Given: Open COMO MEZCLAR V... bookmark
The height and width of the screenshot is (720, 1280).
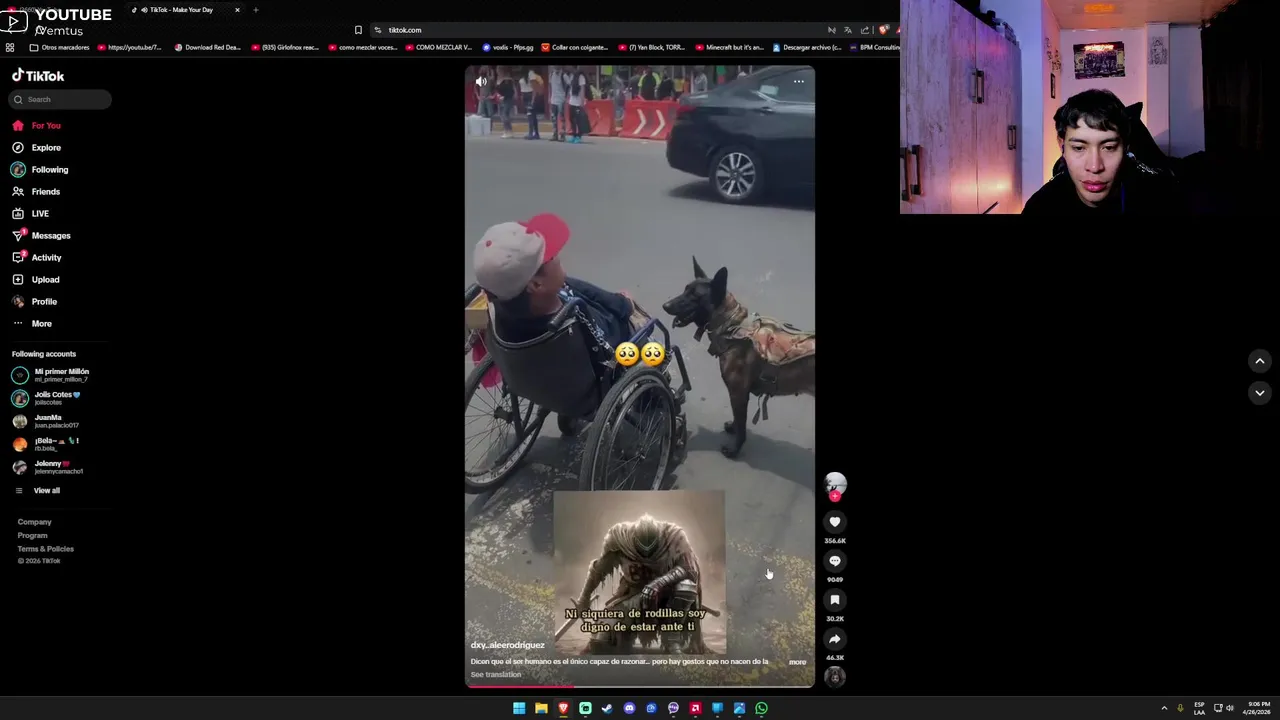Looking at the screenshot, I should click(439, 47).
